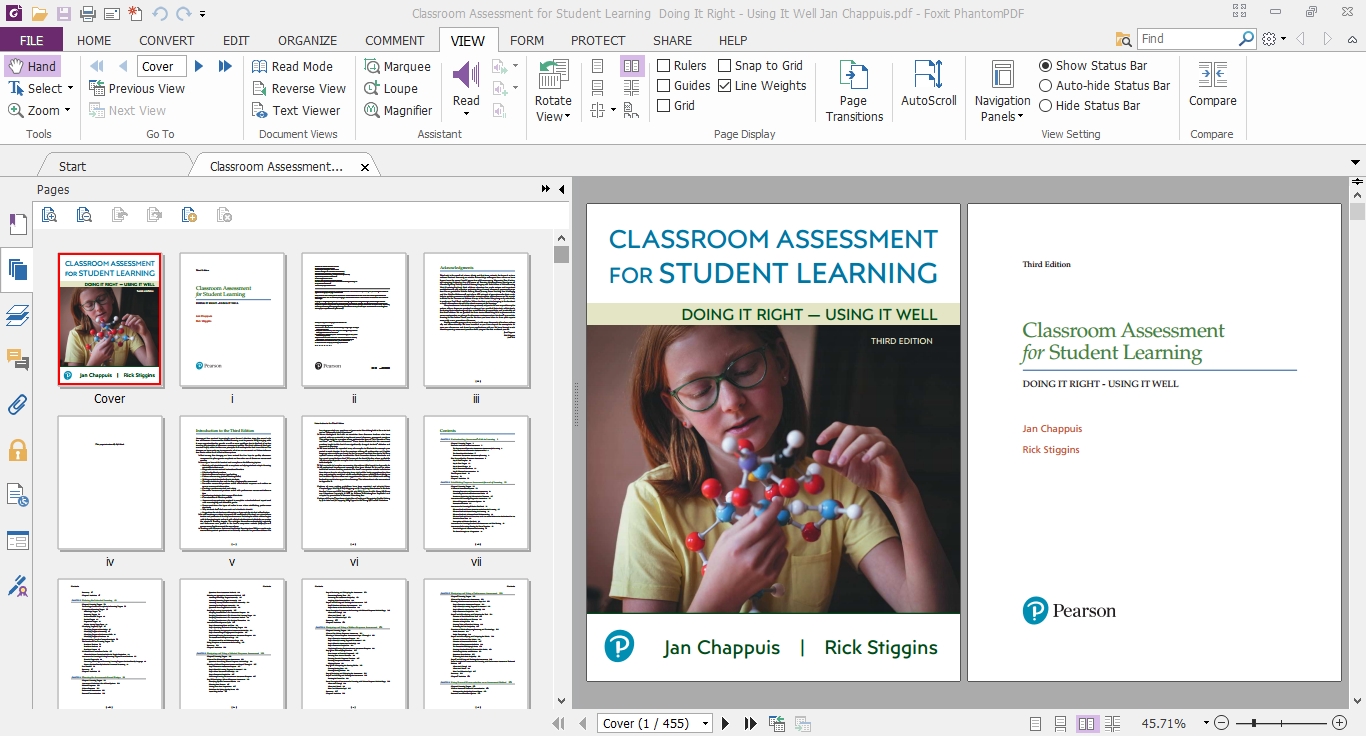
Task: Open file using the folder icon in quick access toolbar
Action: [x=39, y=14]
